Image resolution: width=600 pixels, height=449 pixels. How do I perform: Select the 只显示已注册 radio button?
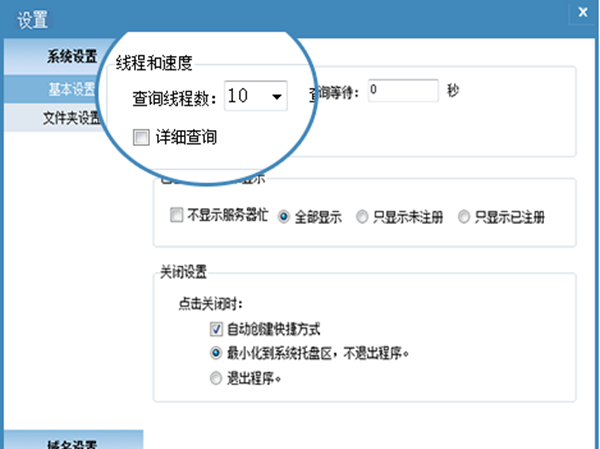463,217
